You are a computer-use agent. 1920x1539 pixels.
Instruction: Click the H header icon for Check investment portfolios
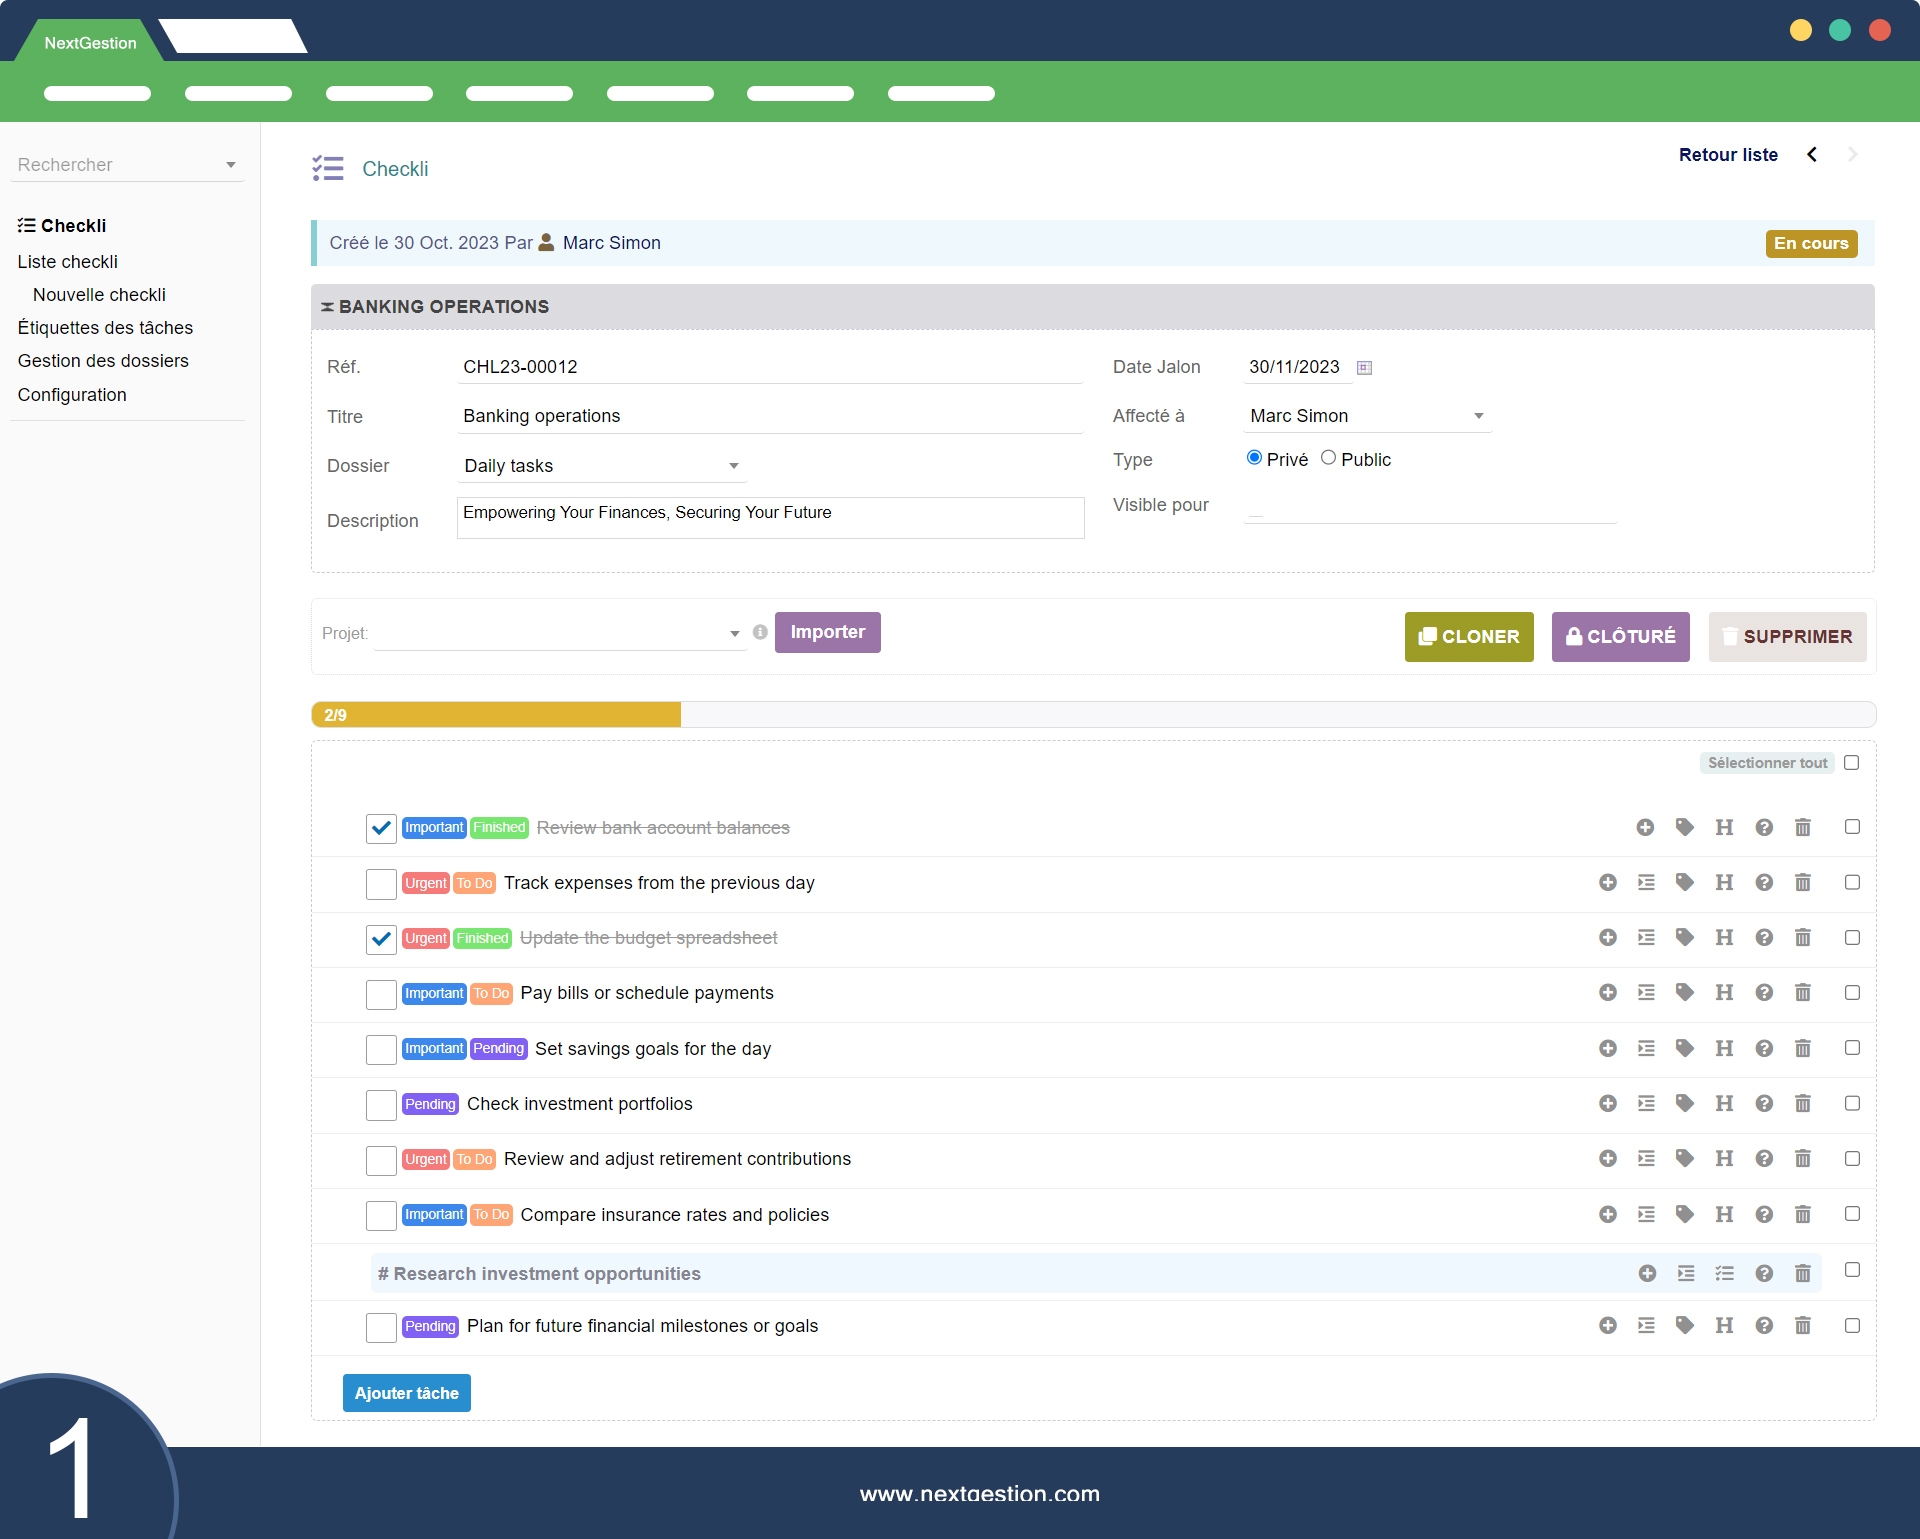[x=1724, y=1104]
